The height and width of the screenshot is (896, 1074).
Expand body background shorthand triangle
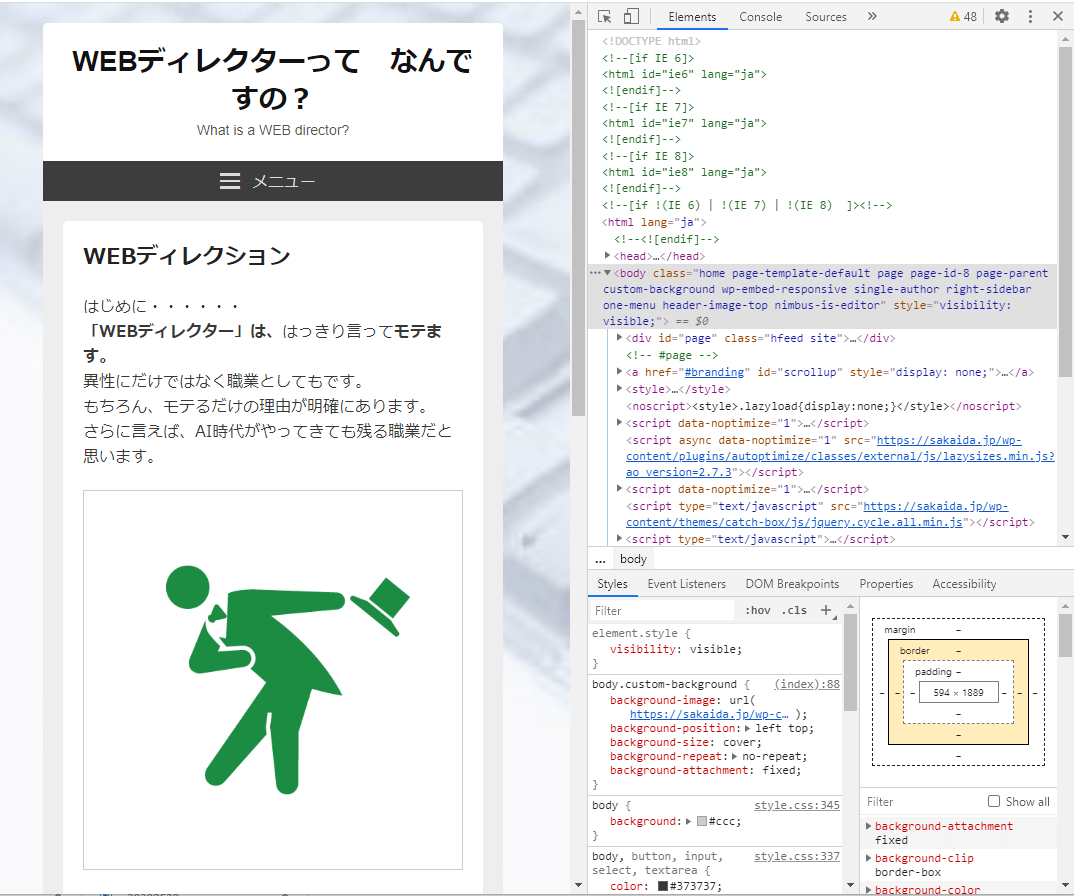coord(688,821)
